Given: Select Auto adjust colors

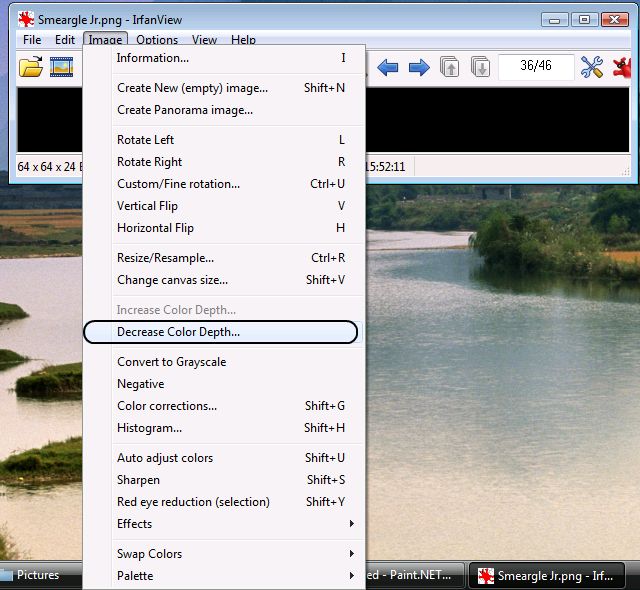Looking at the screenshot, I should point(223,458).
